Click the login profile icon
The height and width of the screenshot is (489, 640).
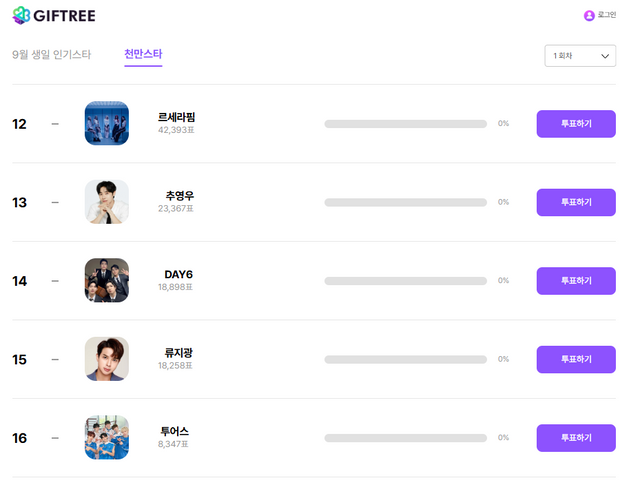tap(589, 15)
